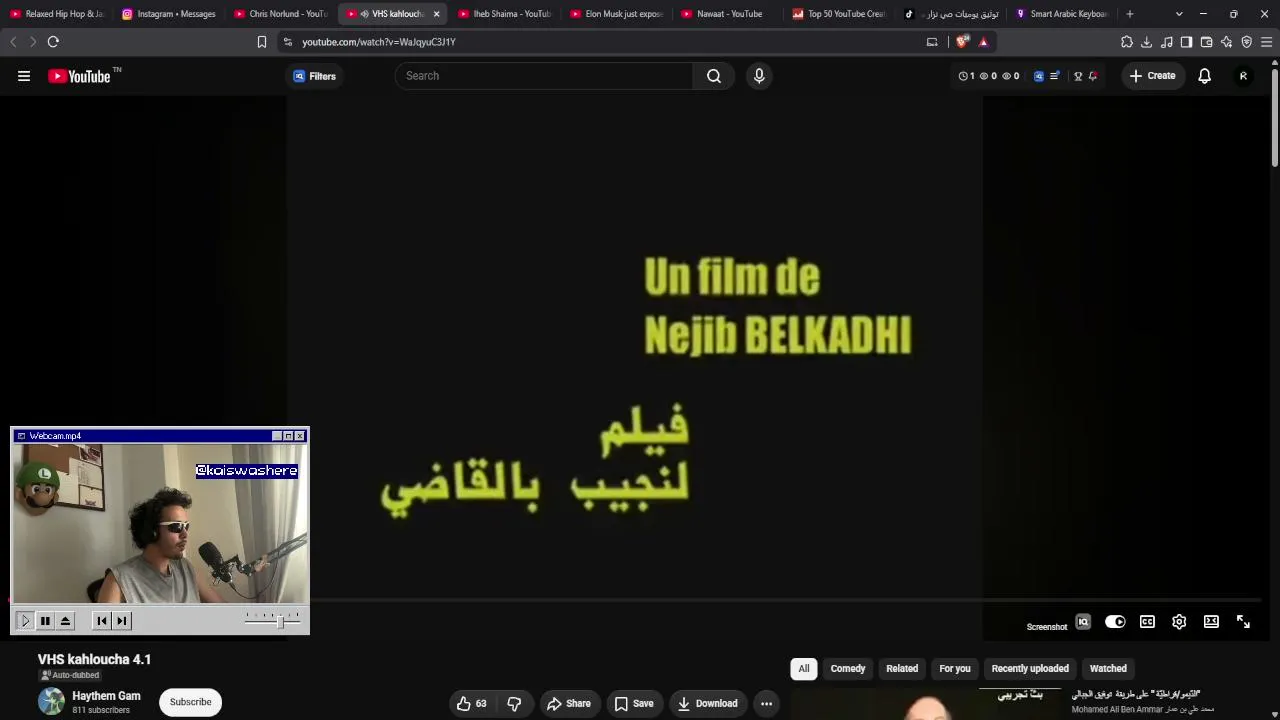Show browser downloads
Image resolution: width=1280 pixels, height=720 pixels.
(1147, 42)
